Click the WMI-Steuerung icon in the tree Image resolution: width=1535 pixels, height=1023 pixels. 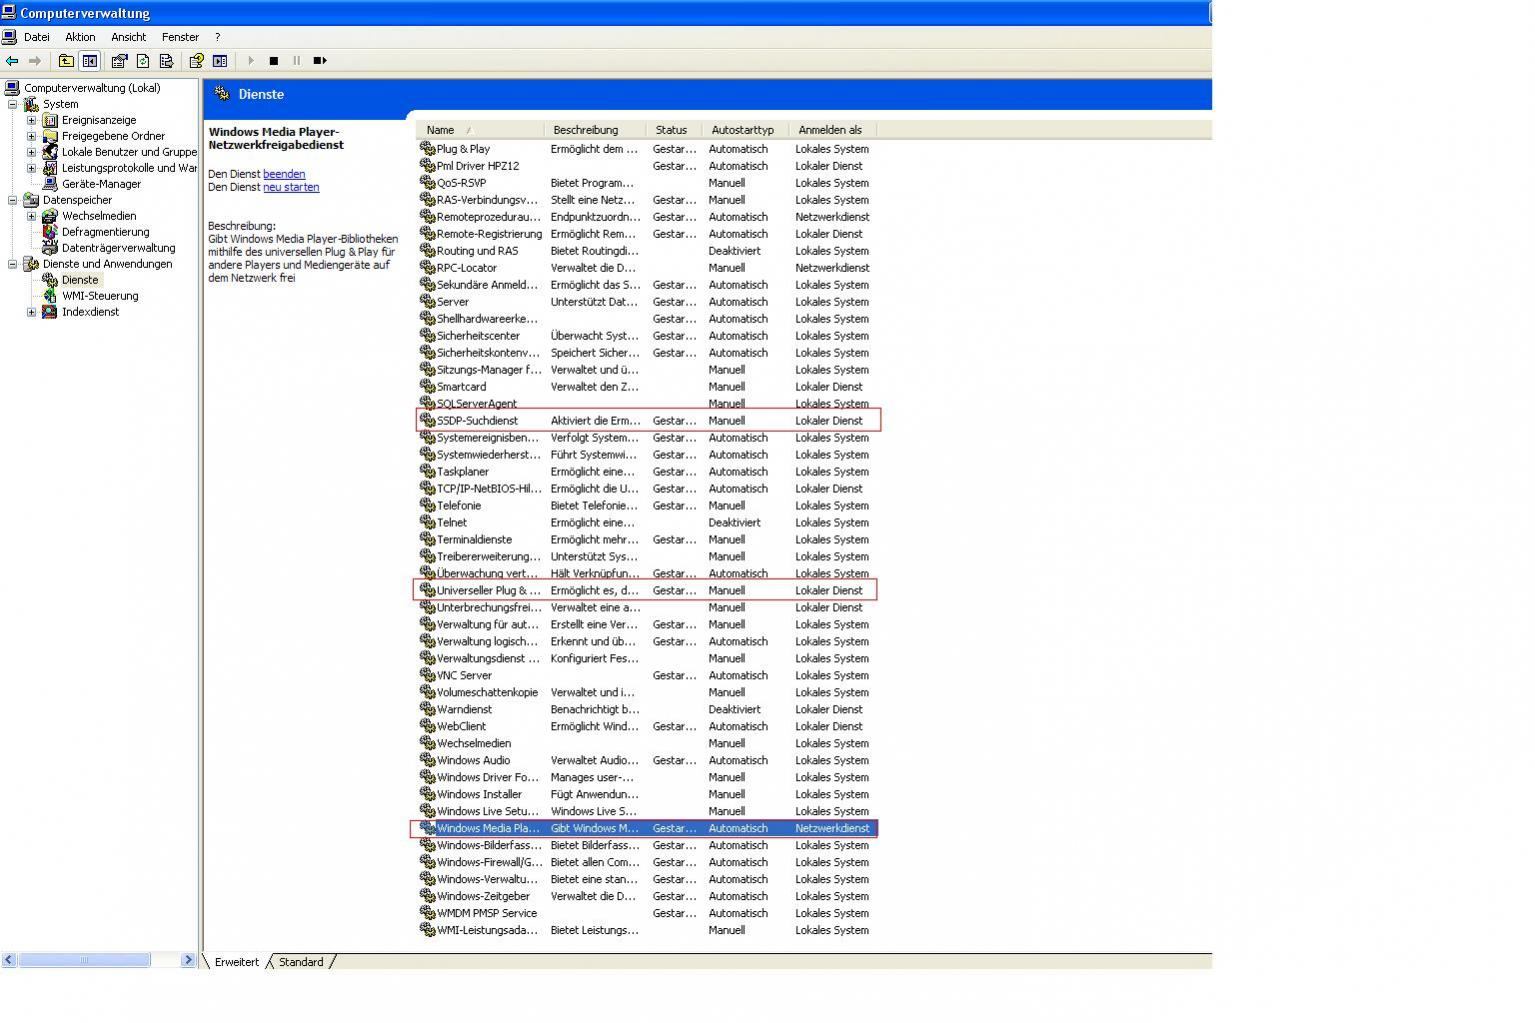click(50, 296)
